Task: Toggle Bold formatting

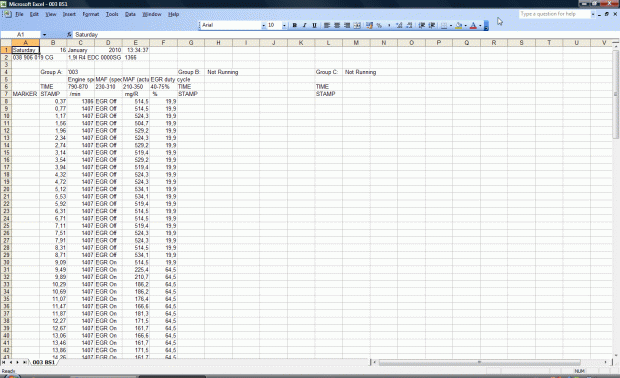Action: (x=294, y=25)
